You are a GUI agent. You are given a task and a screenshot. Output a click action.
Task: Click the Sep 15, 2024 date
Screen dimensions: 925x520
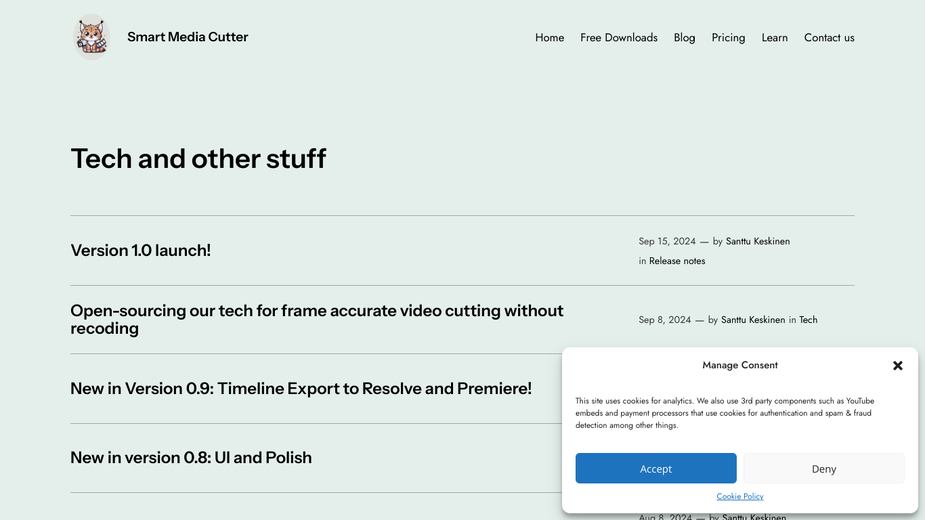pyautogui.click(x=667, y=241)
